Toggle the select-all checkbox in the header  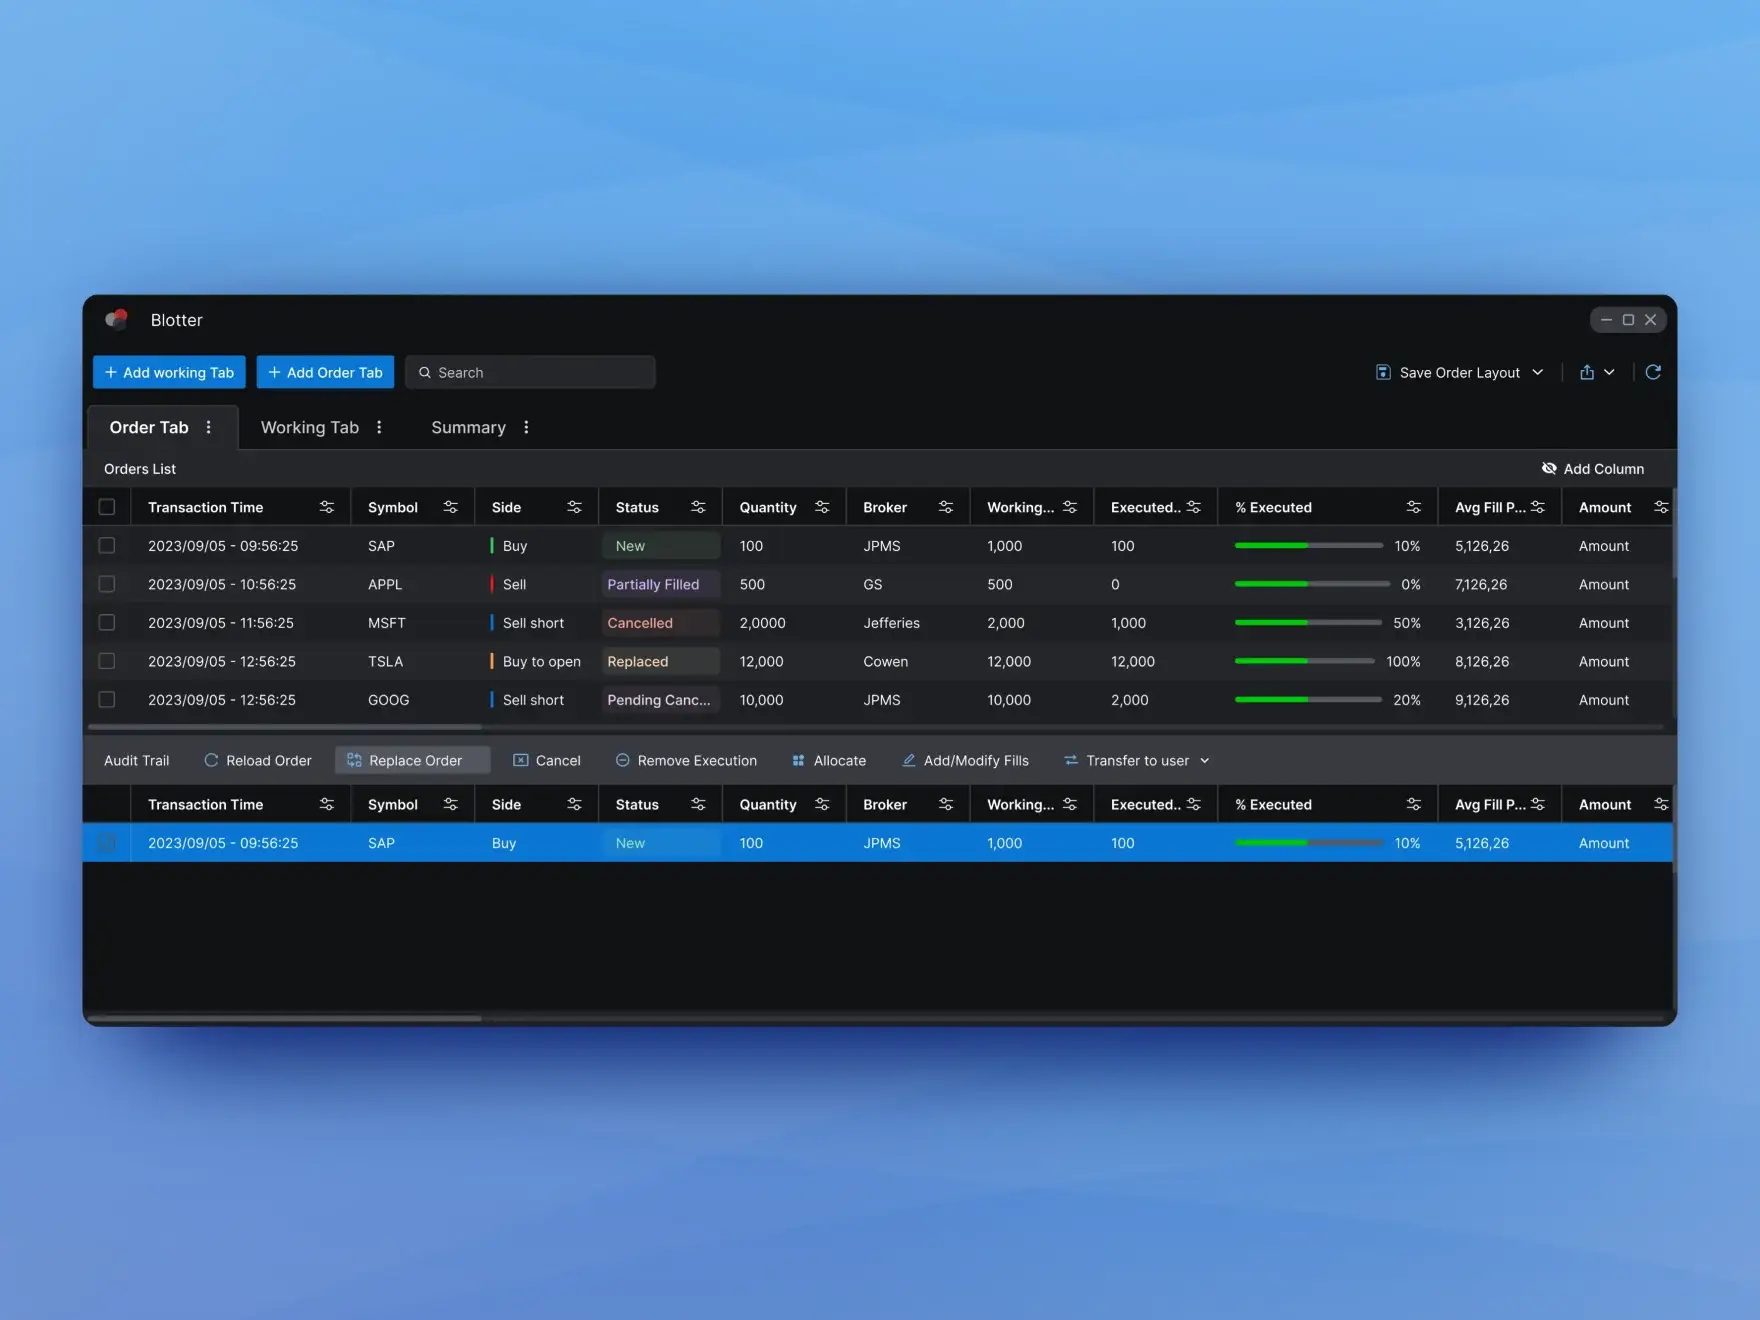107,506
